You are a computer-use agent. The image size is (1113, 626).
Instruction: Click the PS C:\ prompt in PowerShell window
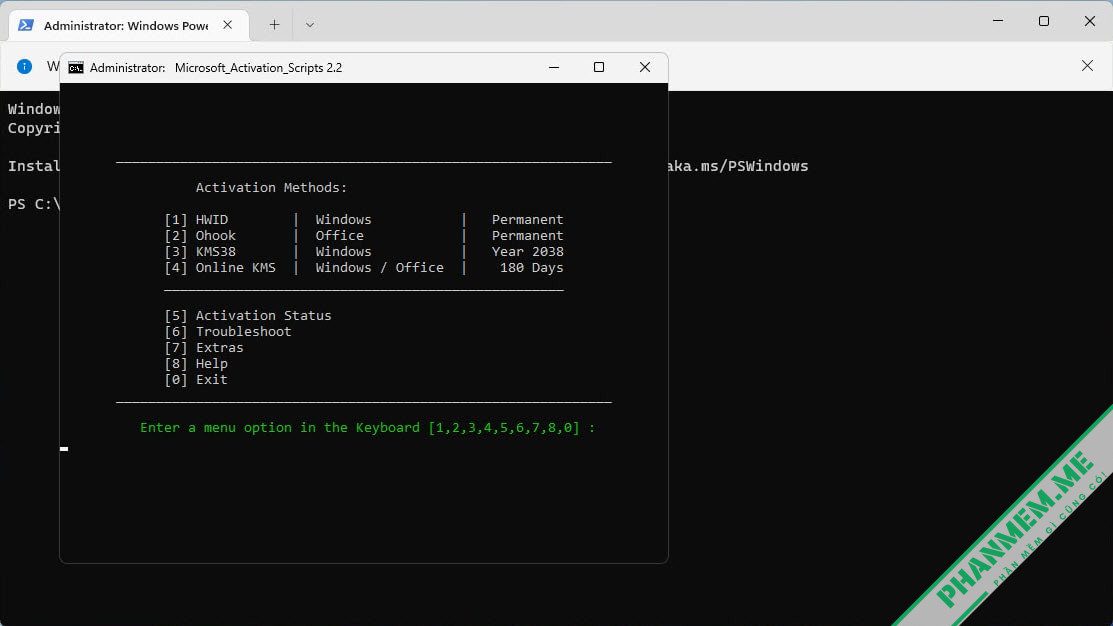pyautogui.click(x=34, y=204)
